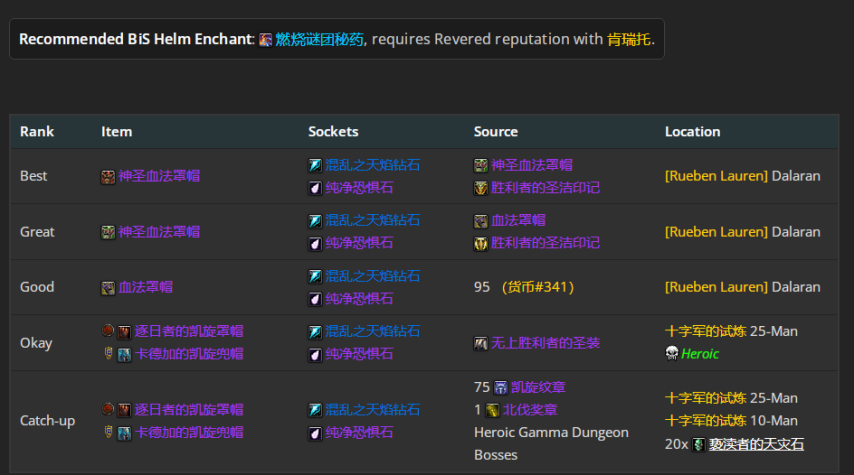Click the 血法罩帽 source icon in Great row
Image resolution: width=854 pixels, height=475 pixels.
(481, 220)
